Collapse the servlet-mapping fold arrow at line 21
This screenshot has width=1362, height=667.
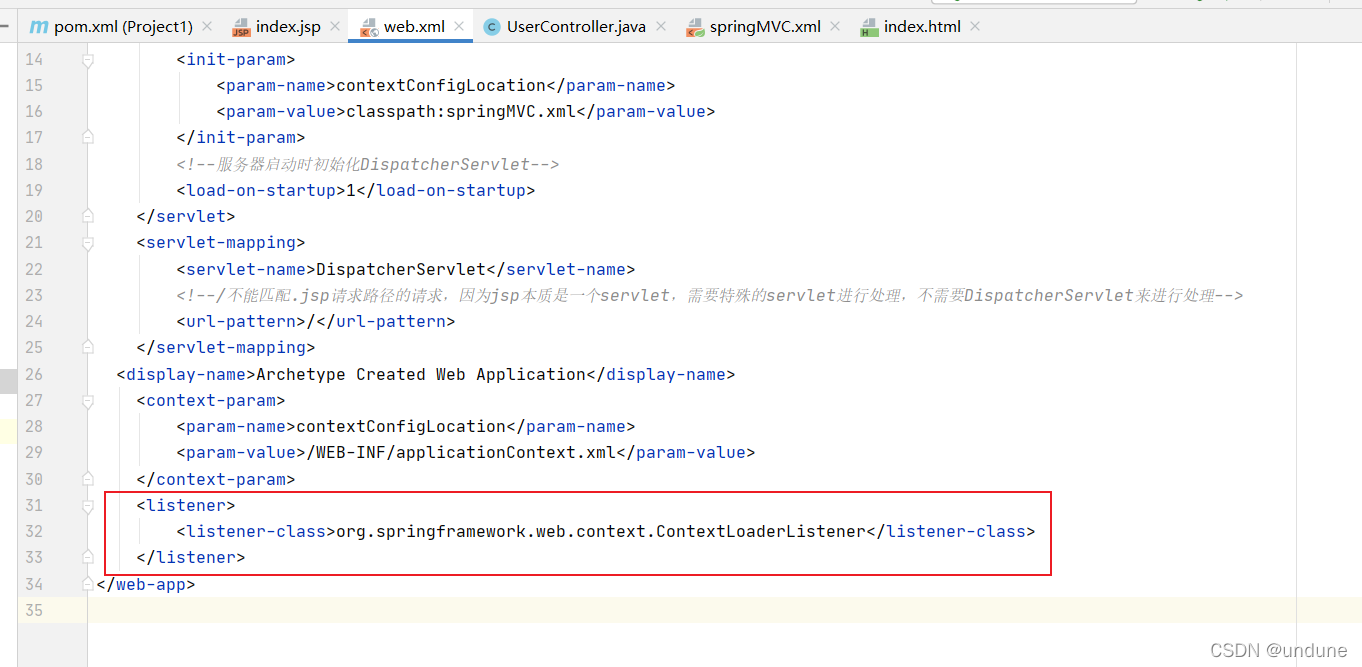87,242
